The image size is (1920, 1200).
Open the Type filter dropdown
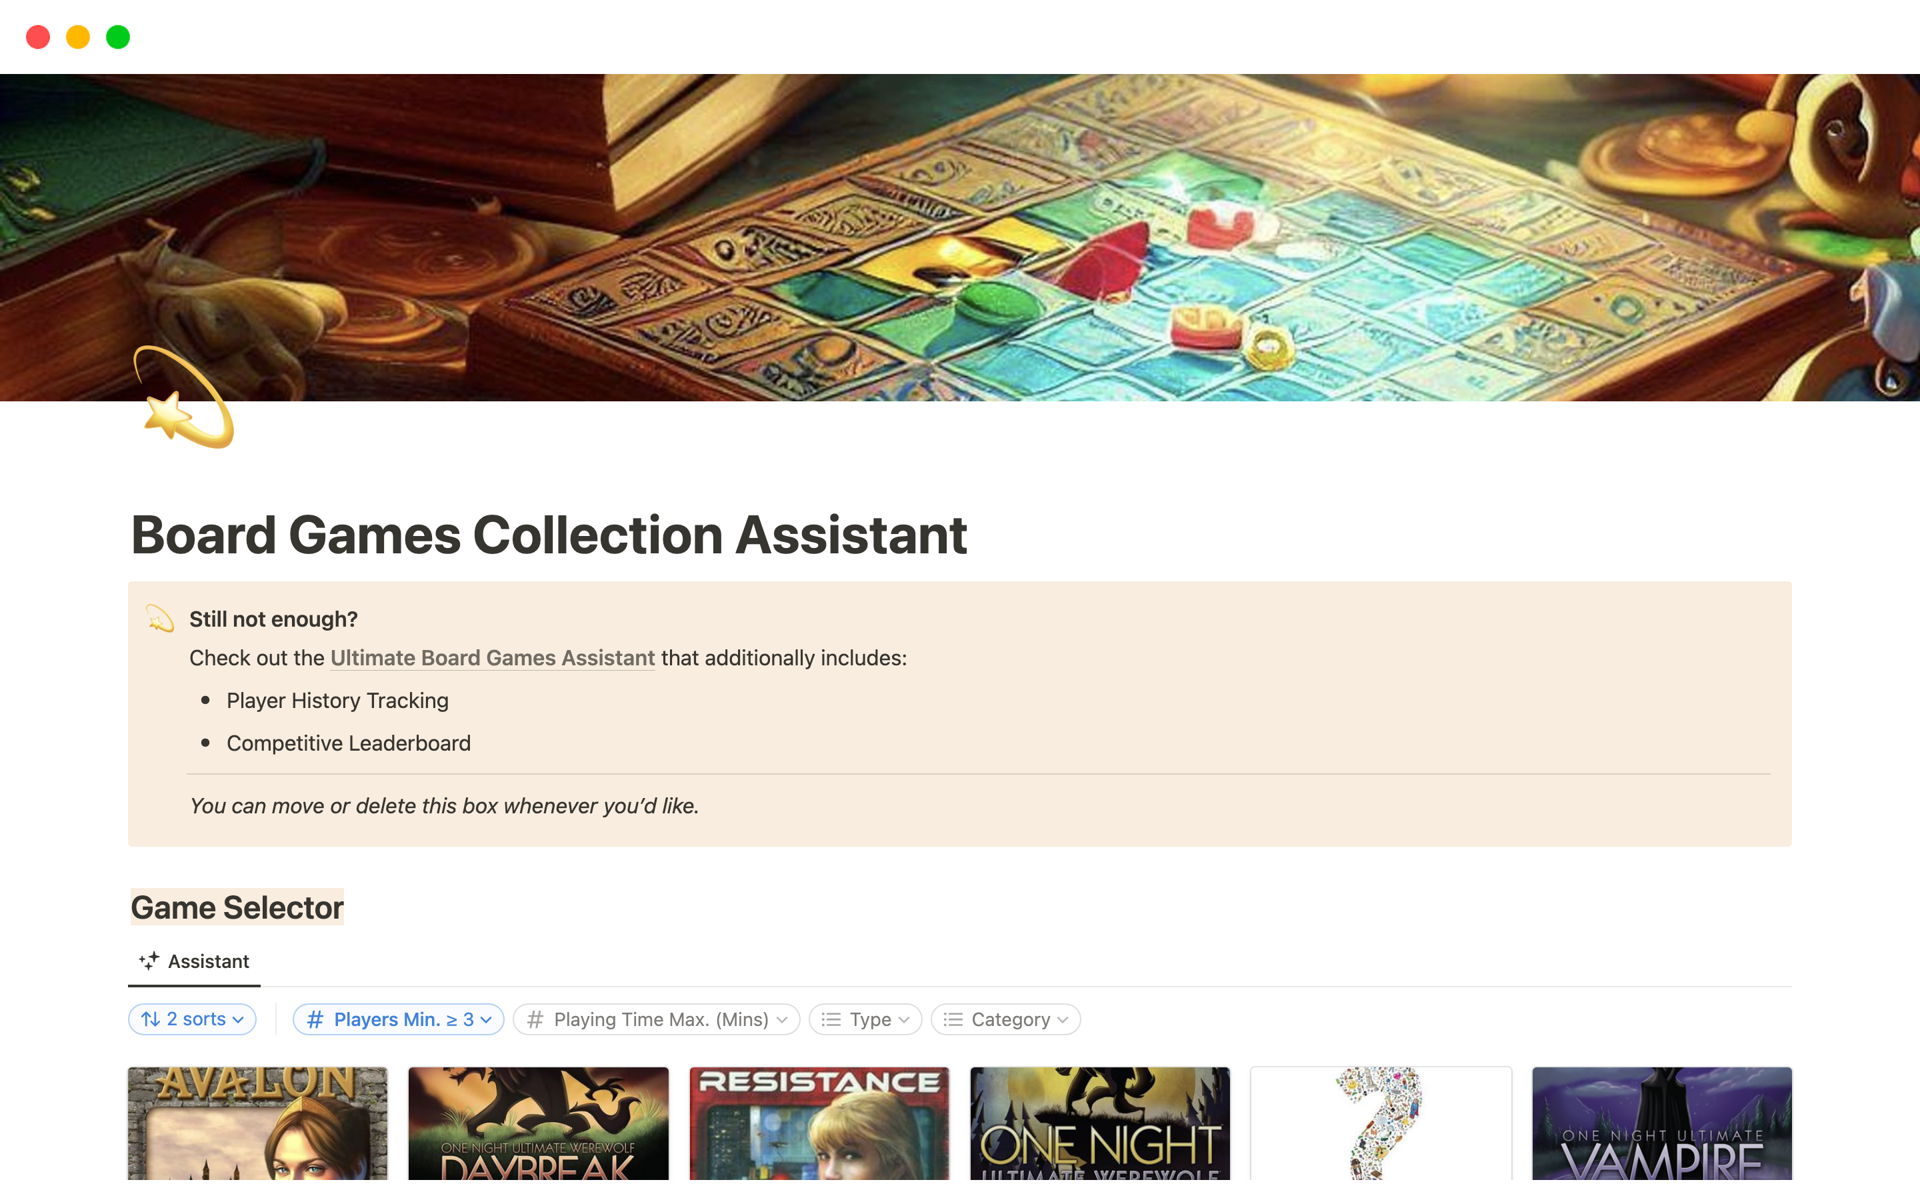(865, 1019)
